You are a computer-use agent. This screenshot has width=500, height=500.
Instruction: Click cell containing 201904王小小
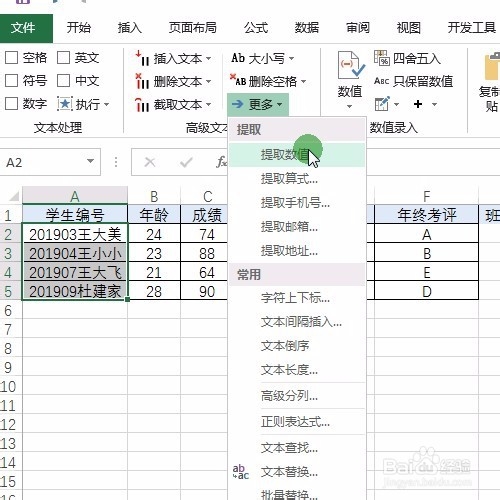pos(75,254)
